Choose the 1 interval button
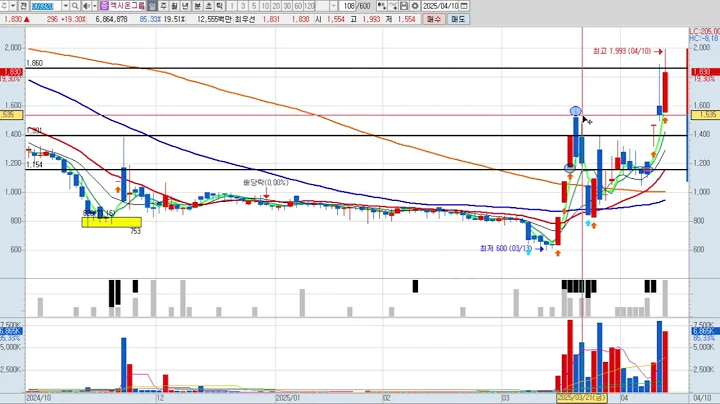Viewport: 720px width, 404px height. tap(232, 6)
